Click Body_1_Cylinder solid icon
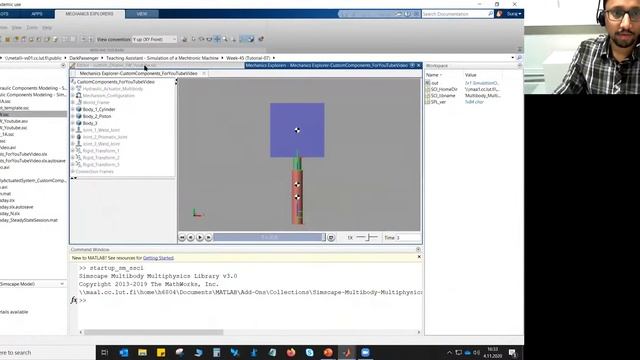Screen dimensions: 640x360 [x=79, y=109]
